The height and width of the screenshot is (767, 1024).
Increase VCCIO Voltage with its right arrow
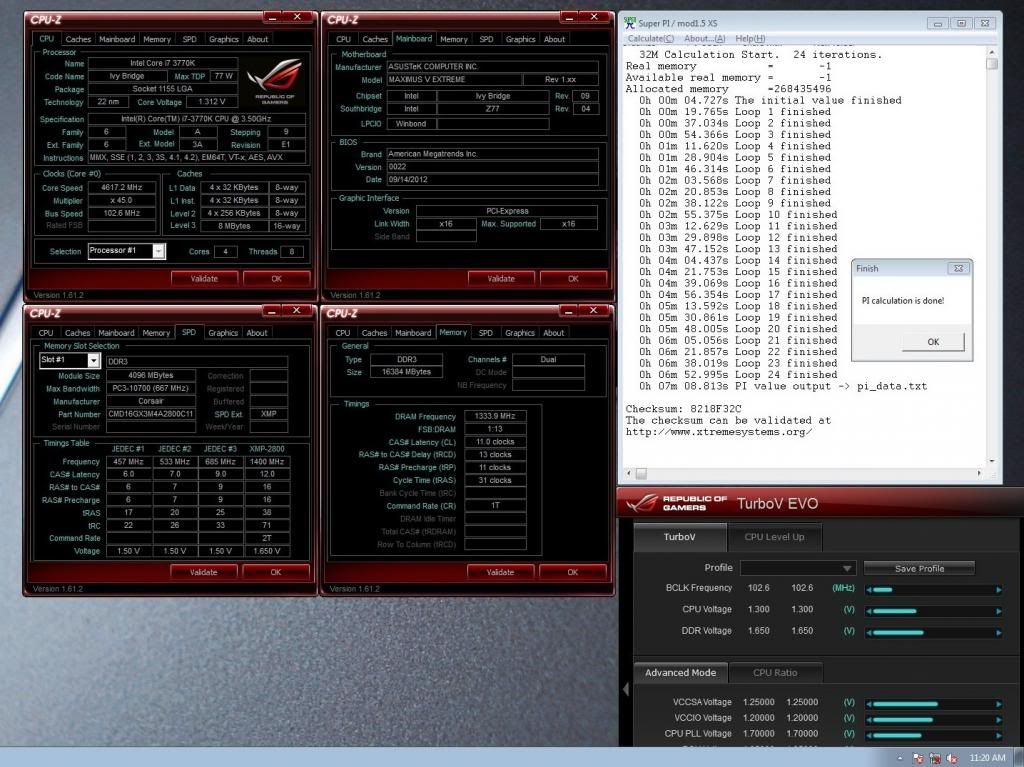coord(999,719)
